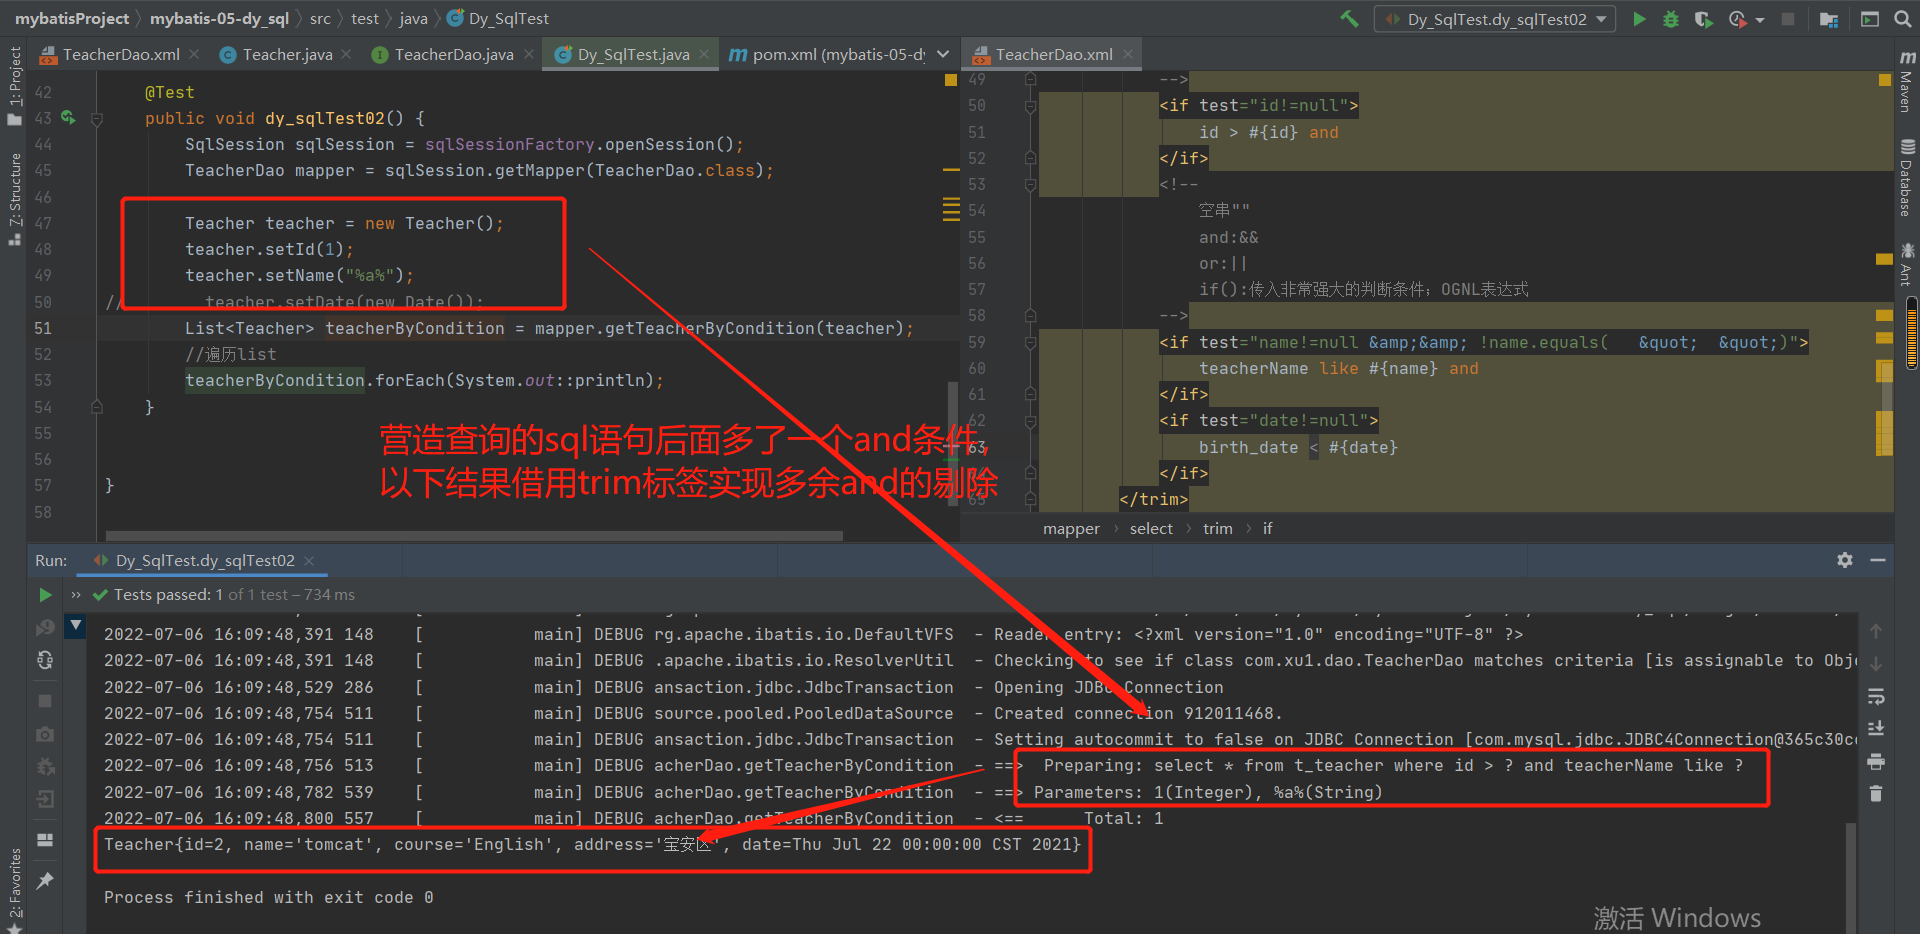Click Rerun Failed Tests icon
This screenshot has width=1920, height=934.
pos(45,627)
